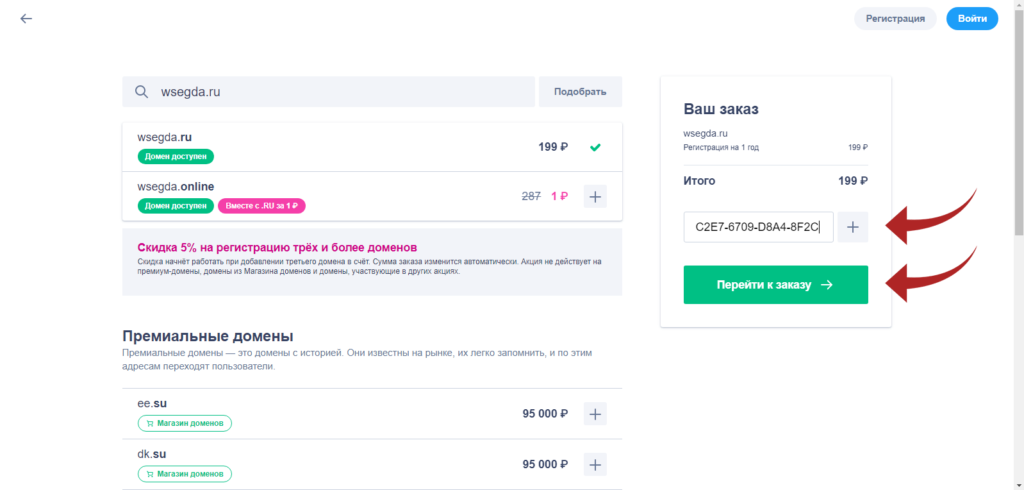
Task: Focus the promo code input field
Action: pyautogui.click(x=759, y=227)
